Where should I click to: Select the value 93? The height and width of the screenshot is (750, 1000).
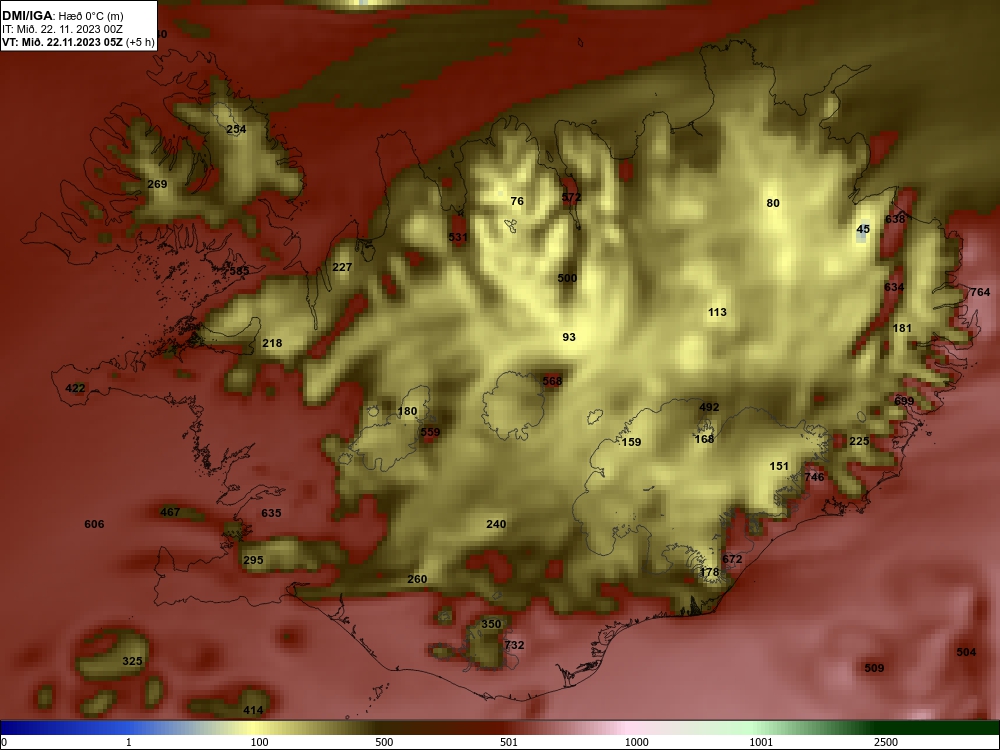point(569,337)
